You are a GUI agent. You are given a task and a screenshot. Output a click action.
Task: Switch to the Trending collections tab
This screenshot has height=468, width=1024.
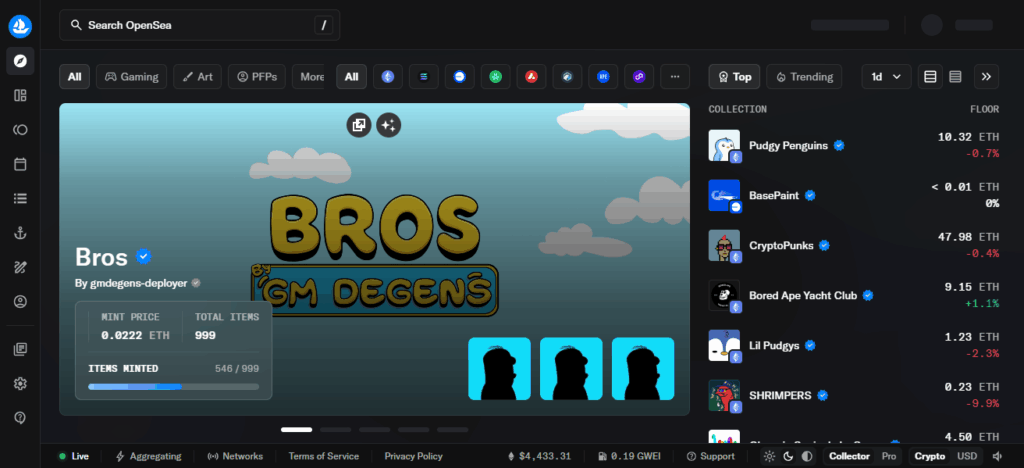[804, 76]
